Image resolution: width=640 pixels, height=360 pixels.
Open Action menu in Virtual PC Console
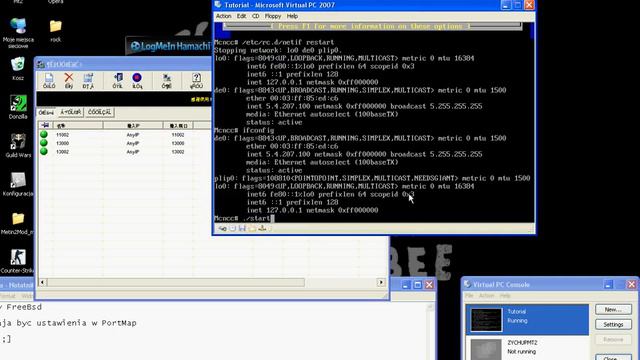(x=486, y=296)
